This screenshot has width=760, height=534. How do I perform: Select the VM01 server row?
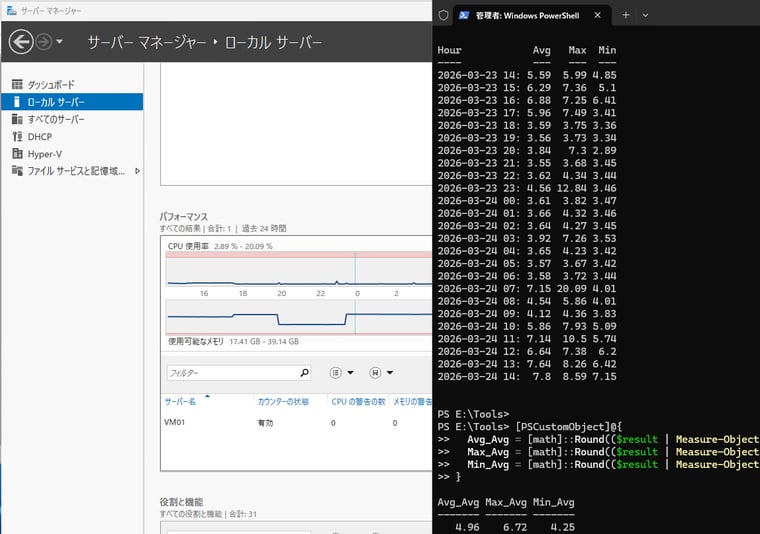(x=296, y=423)
